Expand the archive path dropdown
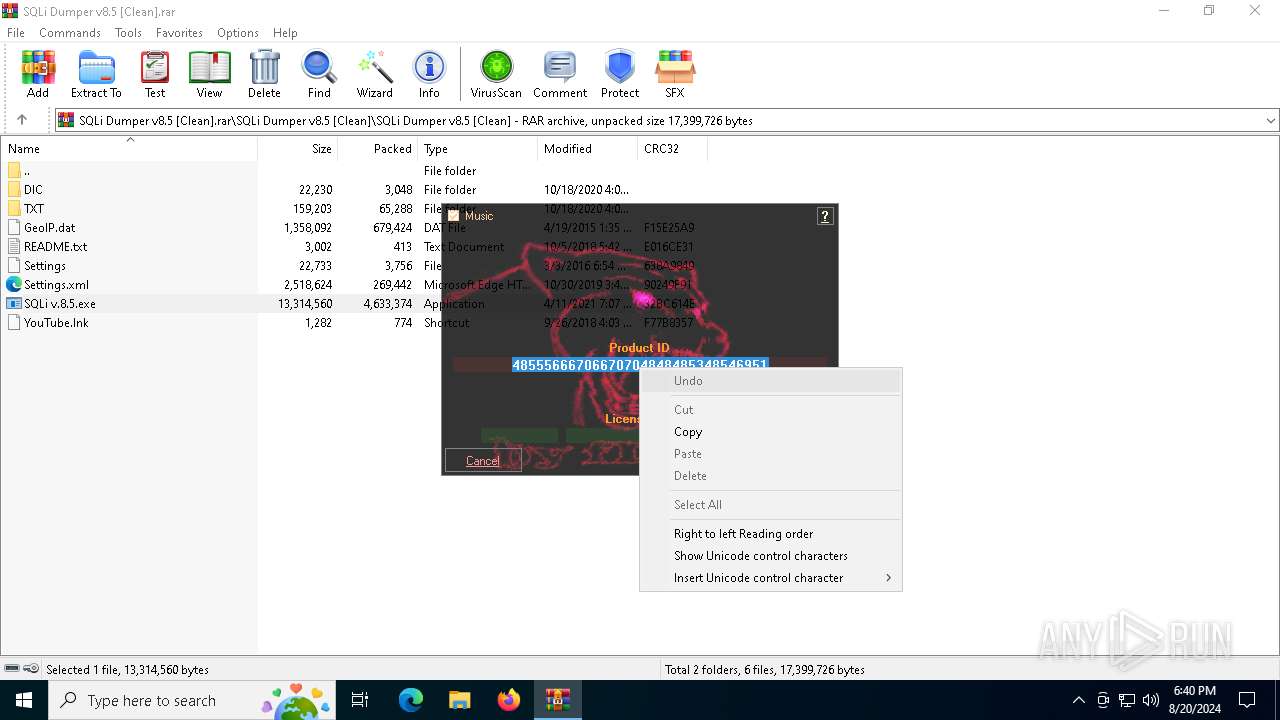 pos(1271,120)
